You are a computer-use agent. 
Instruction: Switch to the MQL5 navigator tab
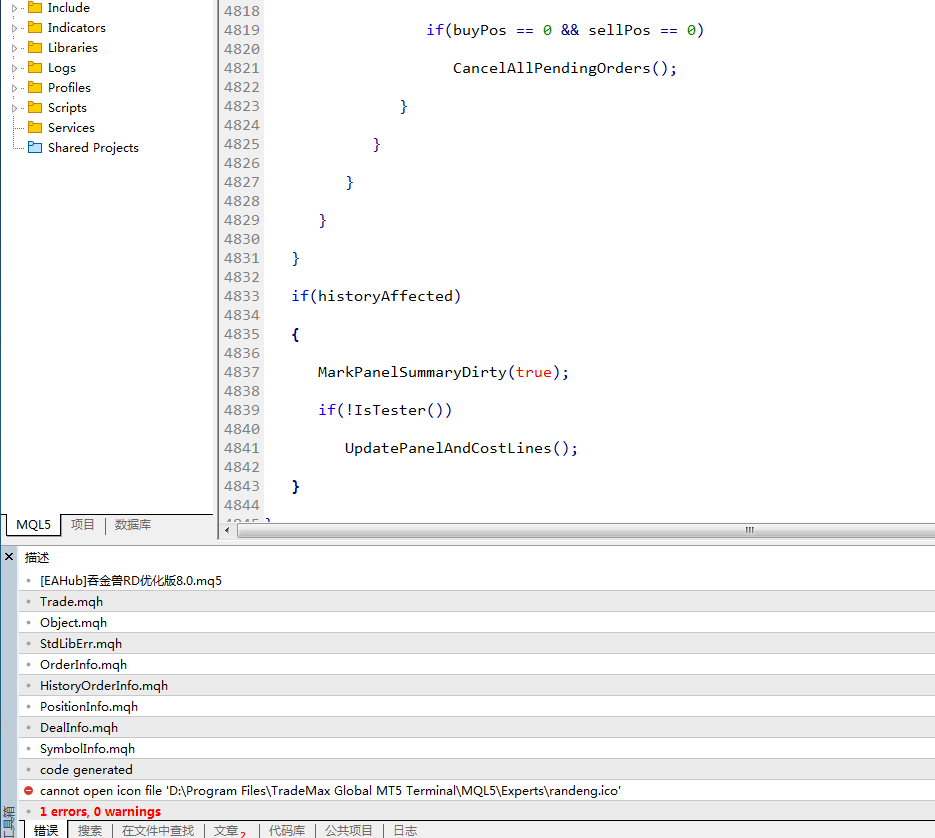pyautogui.click(x=33, y=525)
